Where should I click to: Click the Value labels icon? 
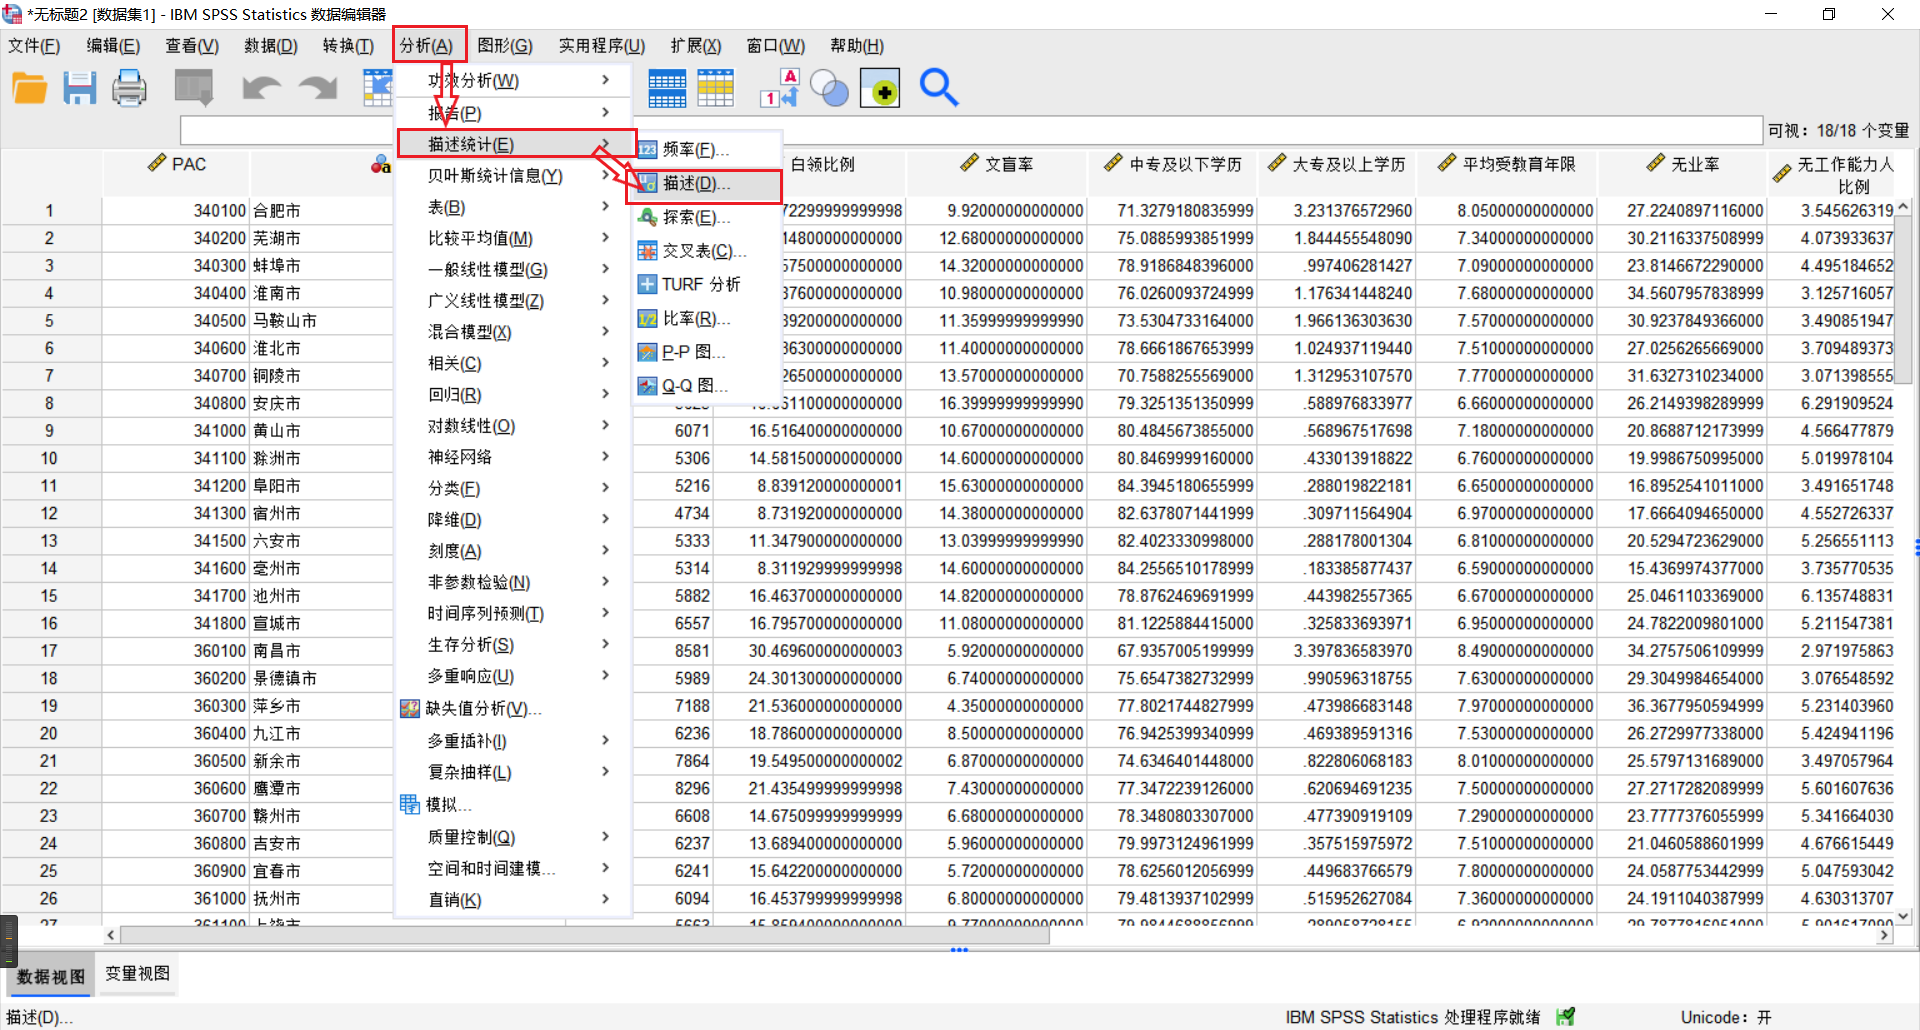pos(780,88)
